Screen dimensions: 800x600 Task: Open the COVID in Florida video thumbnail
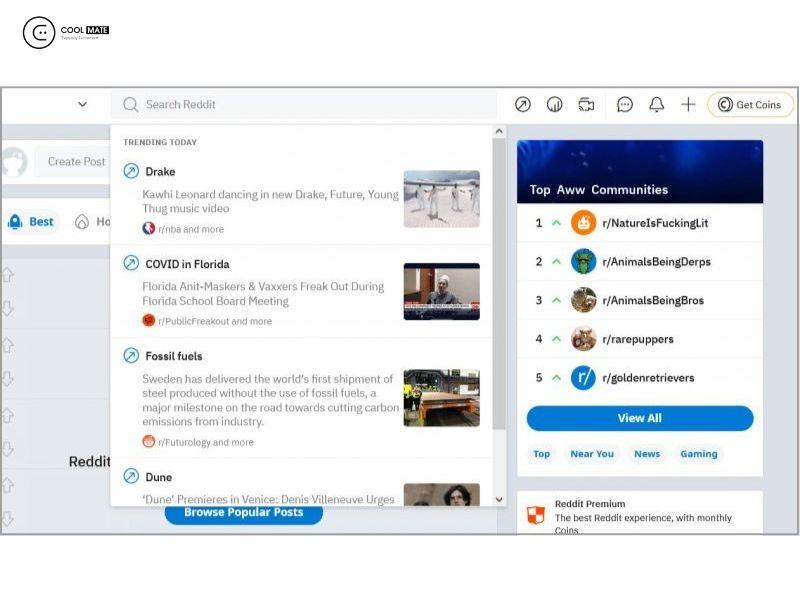tap(441, 291)
